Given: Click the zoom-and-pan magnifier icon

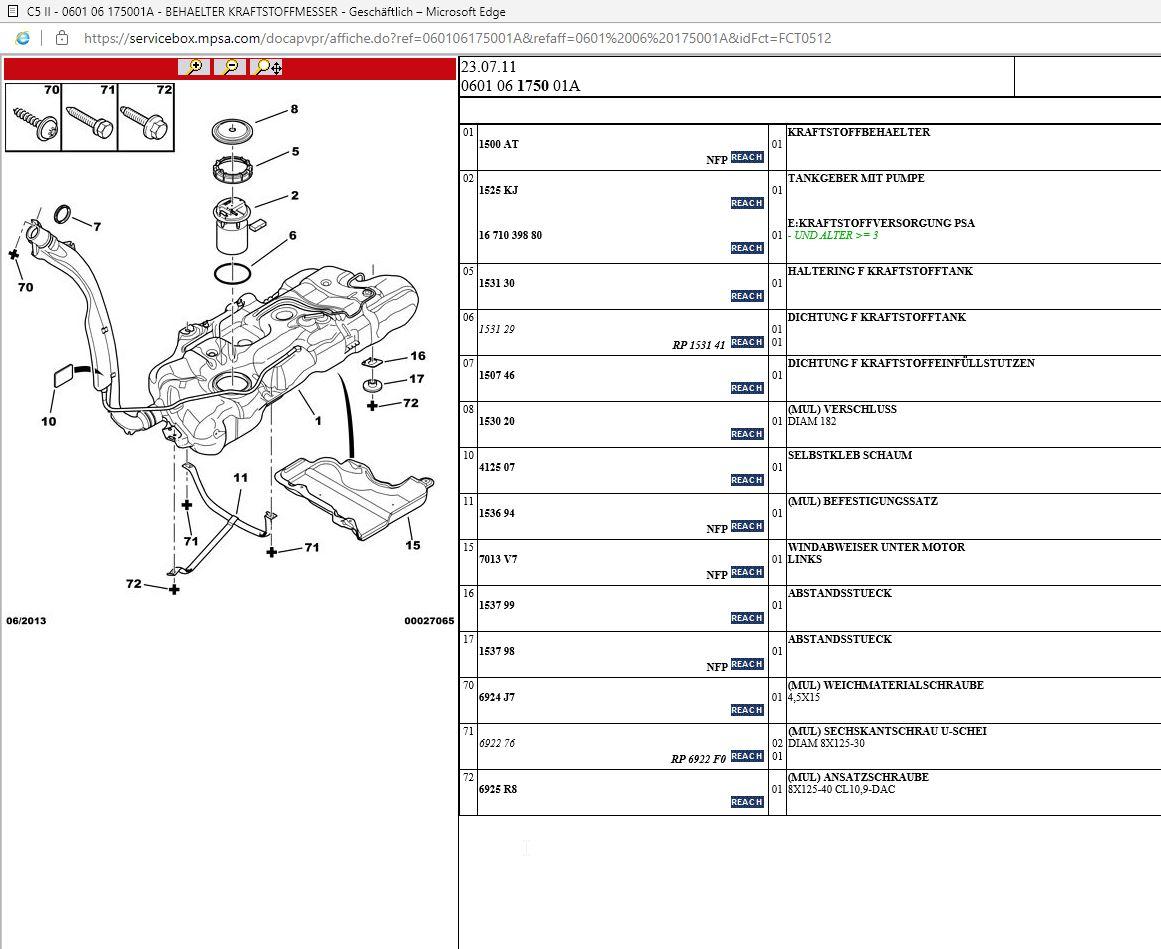Looking at the screenshot, I should [267, 67].
